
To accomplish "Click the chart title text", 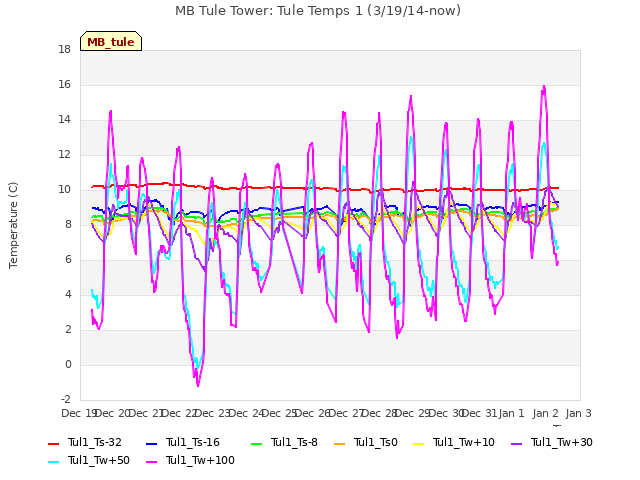I will (x=318, y=10).
